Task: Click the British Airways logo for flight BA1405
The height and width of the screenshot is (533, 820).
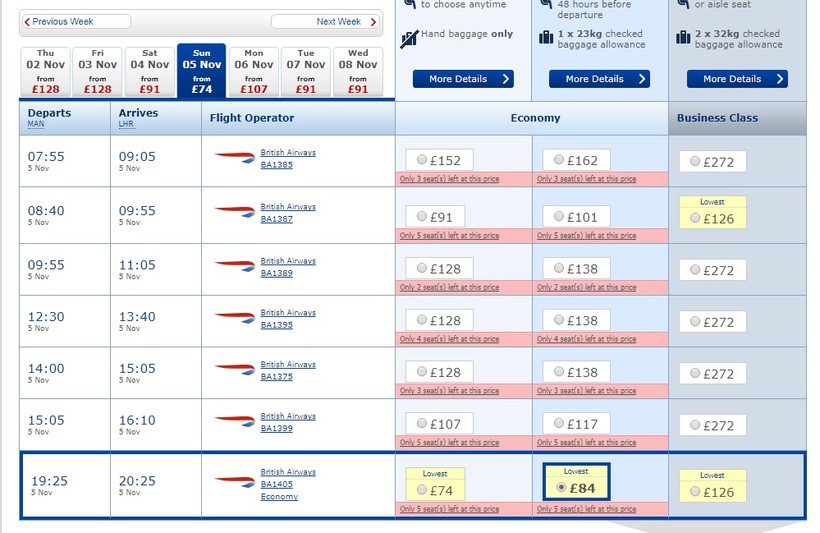Action: 235,481
